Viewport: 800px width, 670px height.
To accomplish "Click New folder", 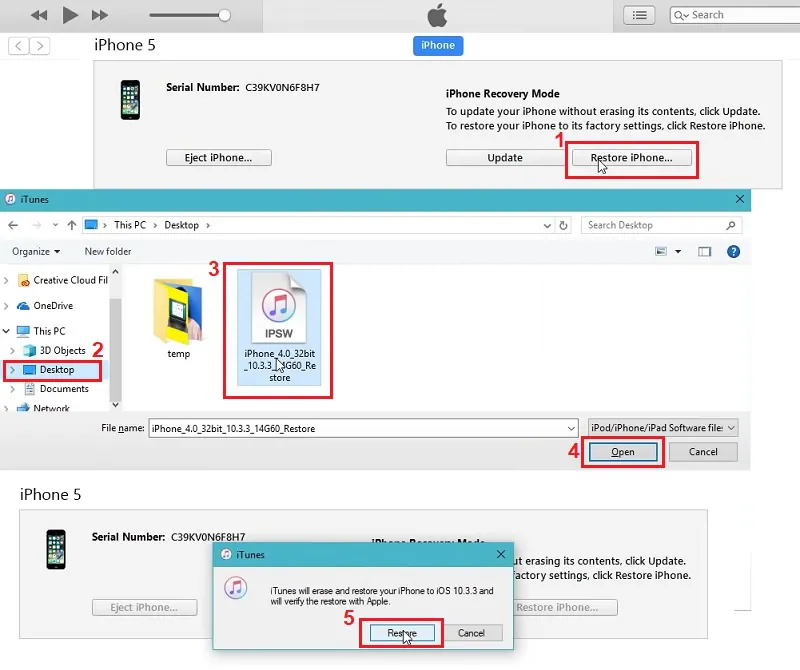I will [x=108, y=252].
